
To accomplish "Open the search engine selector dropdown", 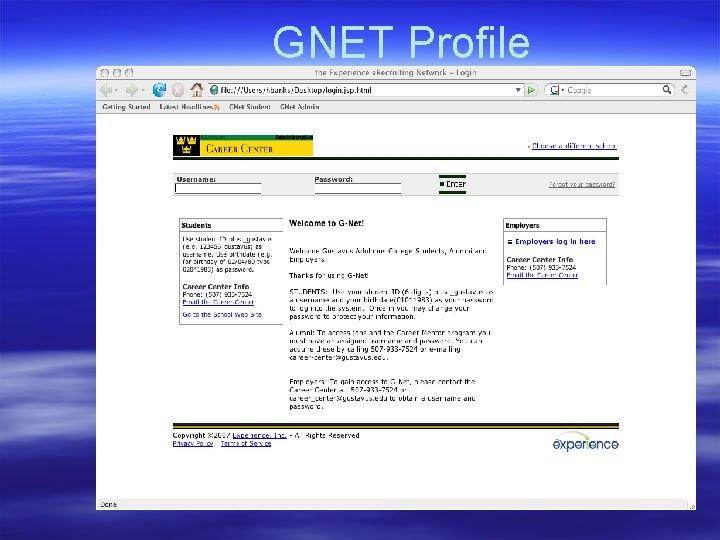I will coord(556,90).
